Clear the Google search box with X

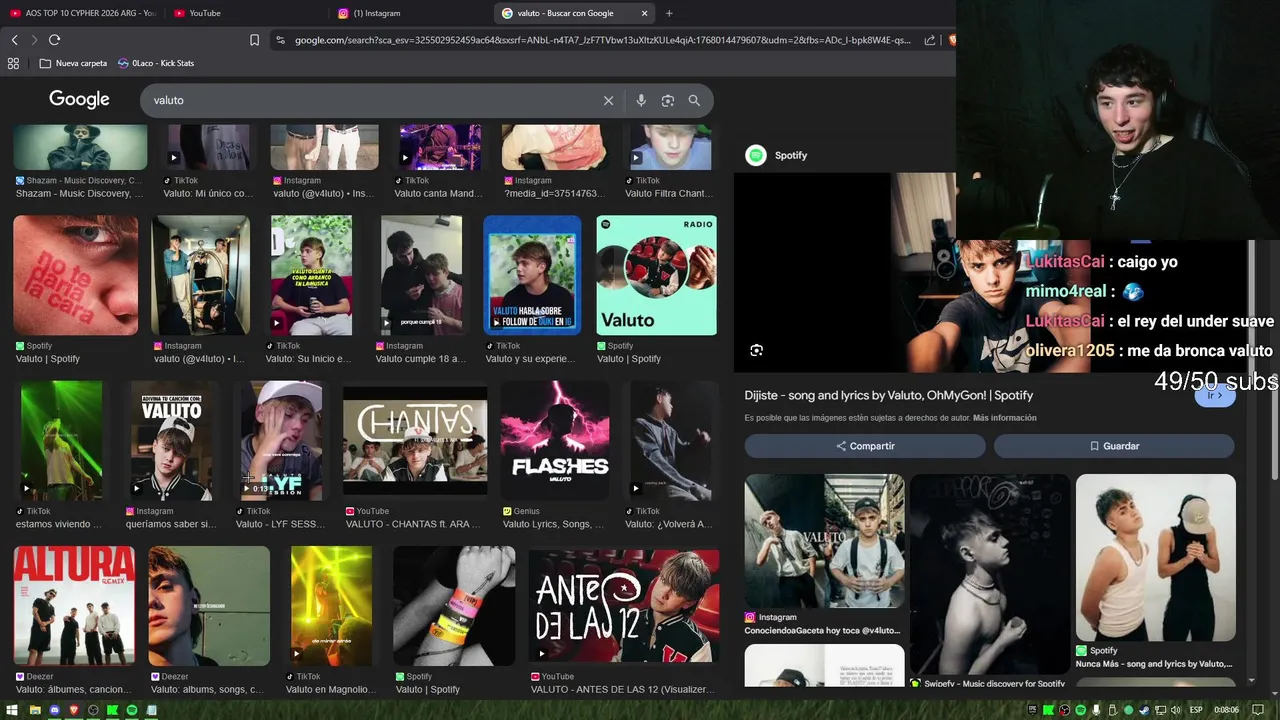click(608, 100)
